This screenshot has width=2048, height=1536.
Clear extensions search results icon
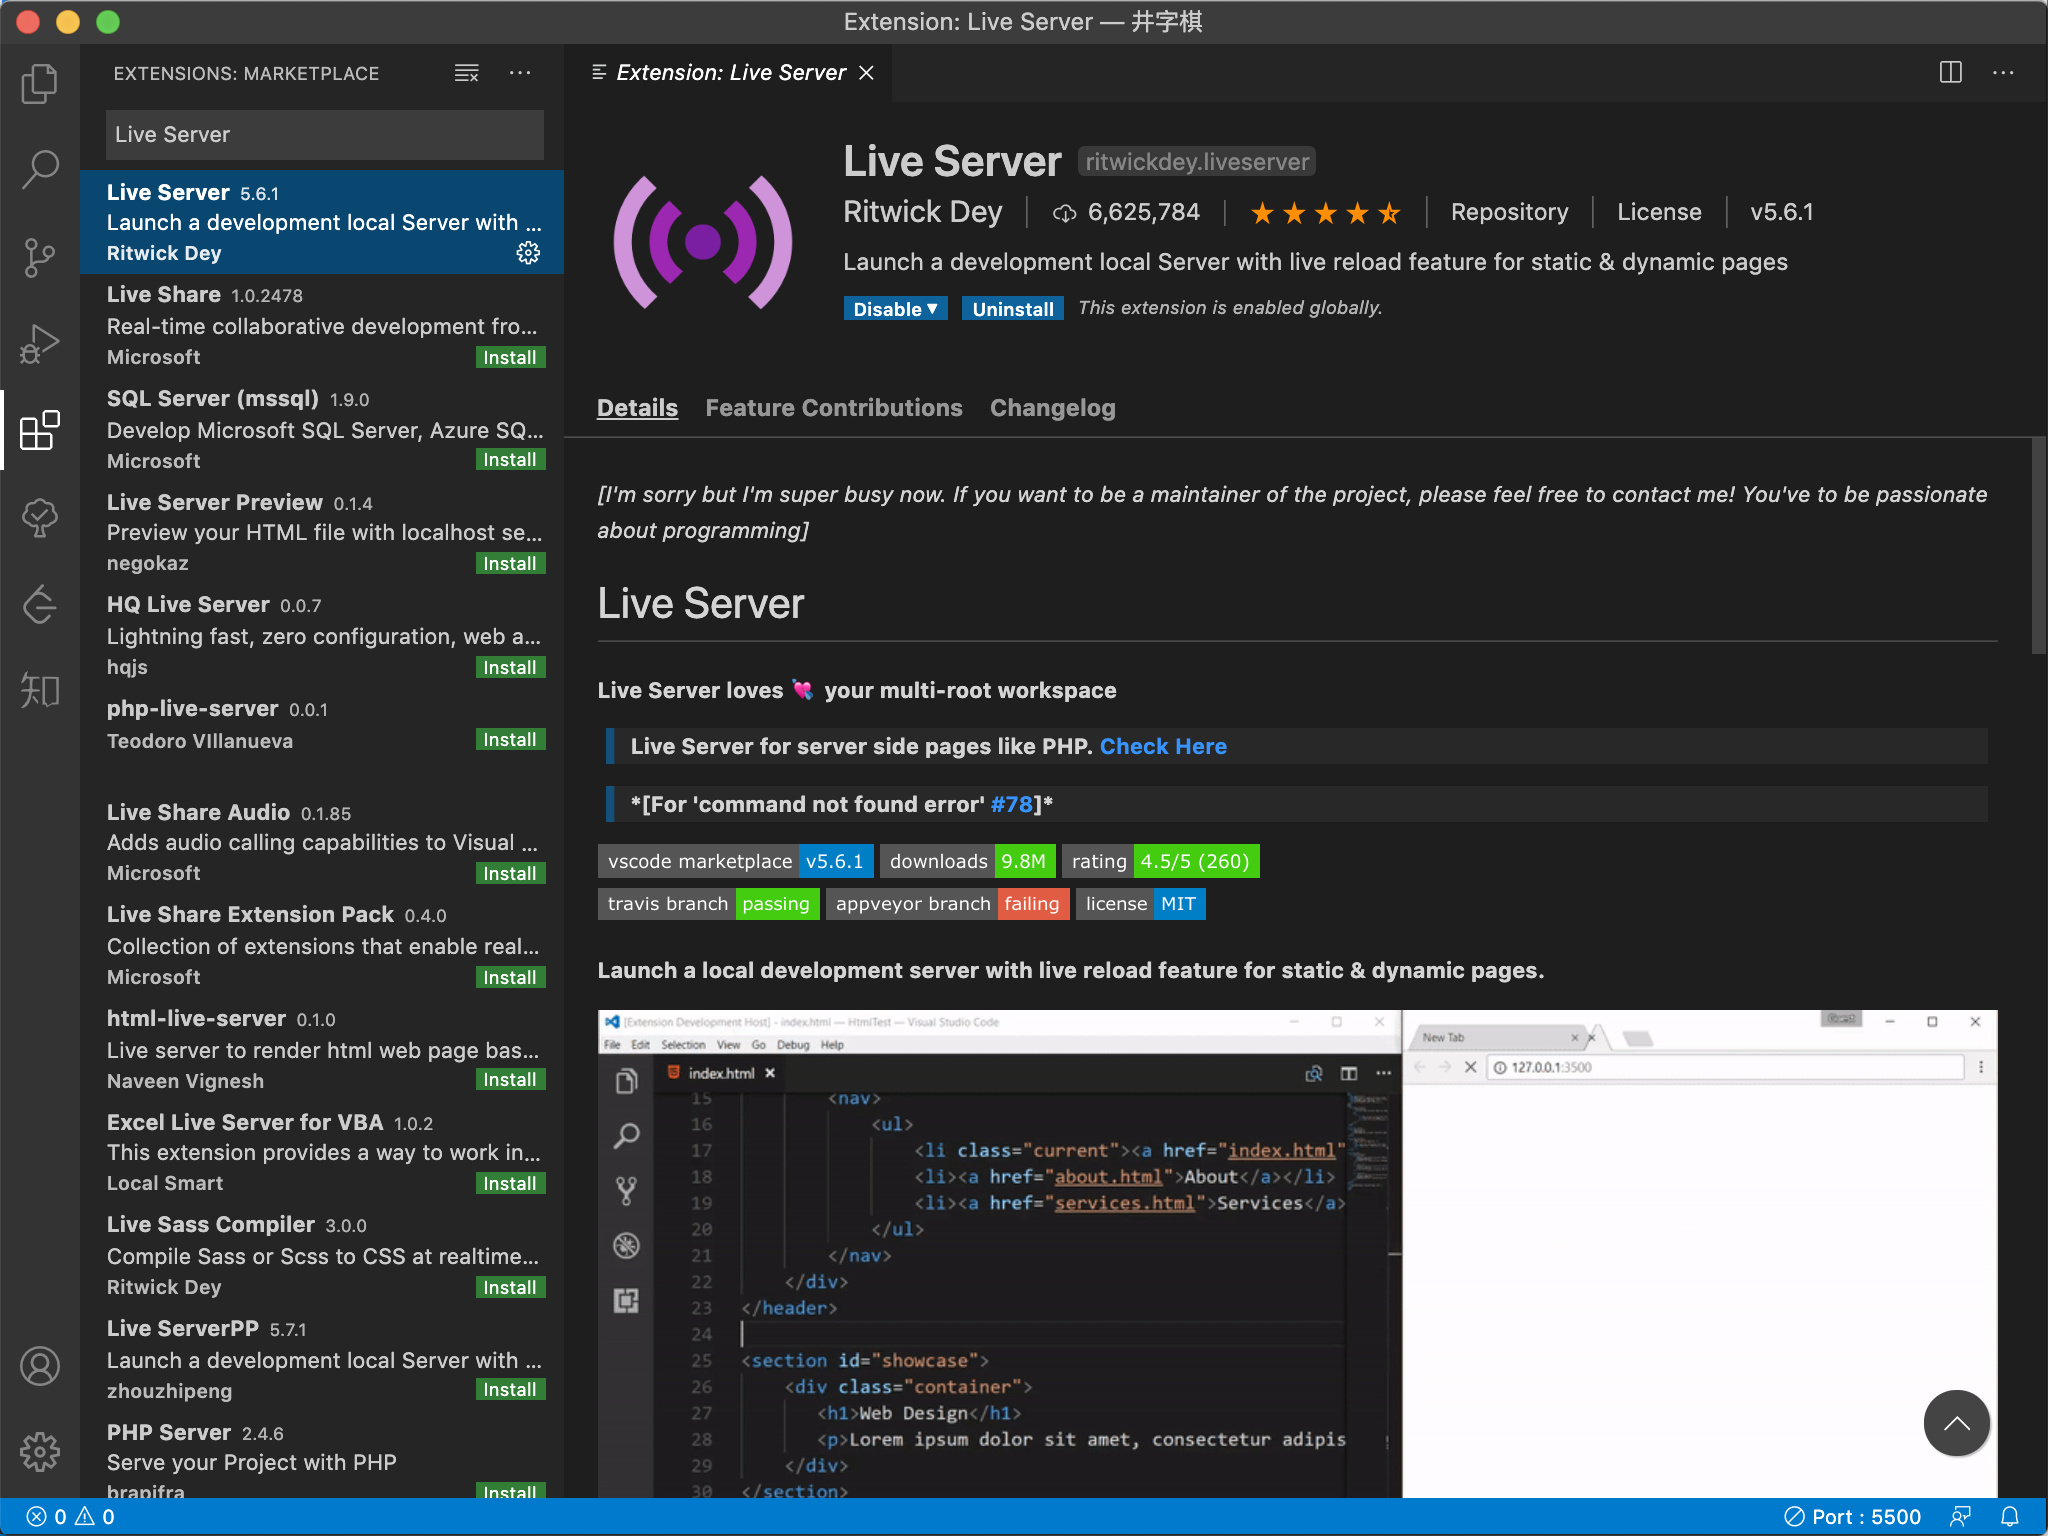[466, 73]
